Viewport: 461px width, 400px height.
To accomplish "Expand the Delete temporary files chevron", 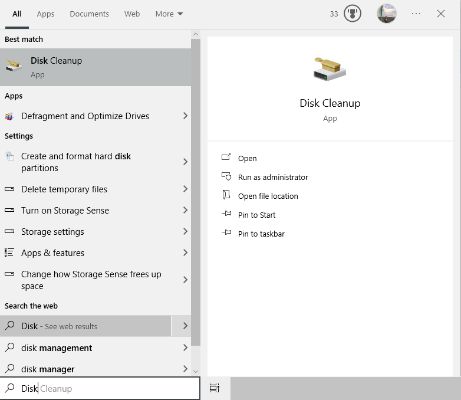I will point(185,189).
